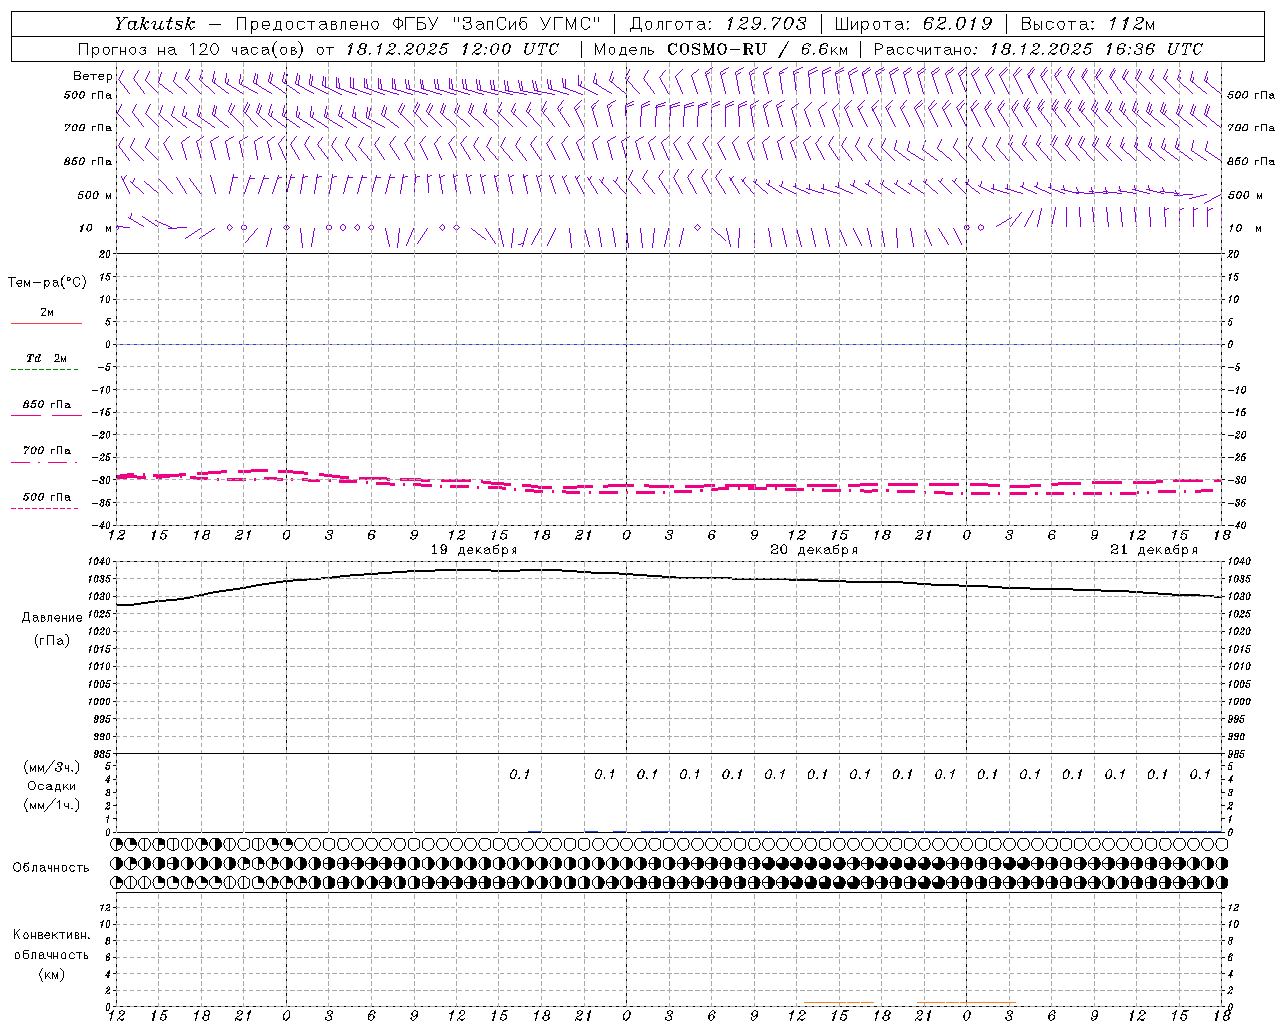The width and height of the screenshot is (1280, 1024).
Task: Click the 'Высота: 112м' elevation field
Action: (x=1088, y=24)
